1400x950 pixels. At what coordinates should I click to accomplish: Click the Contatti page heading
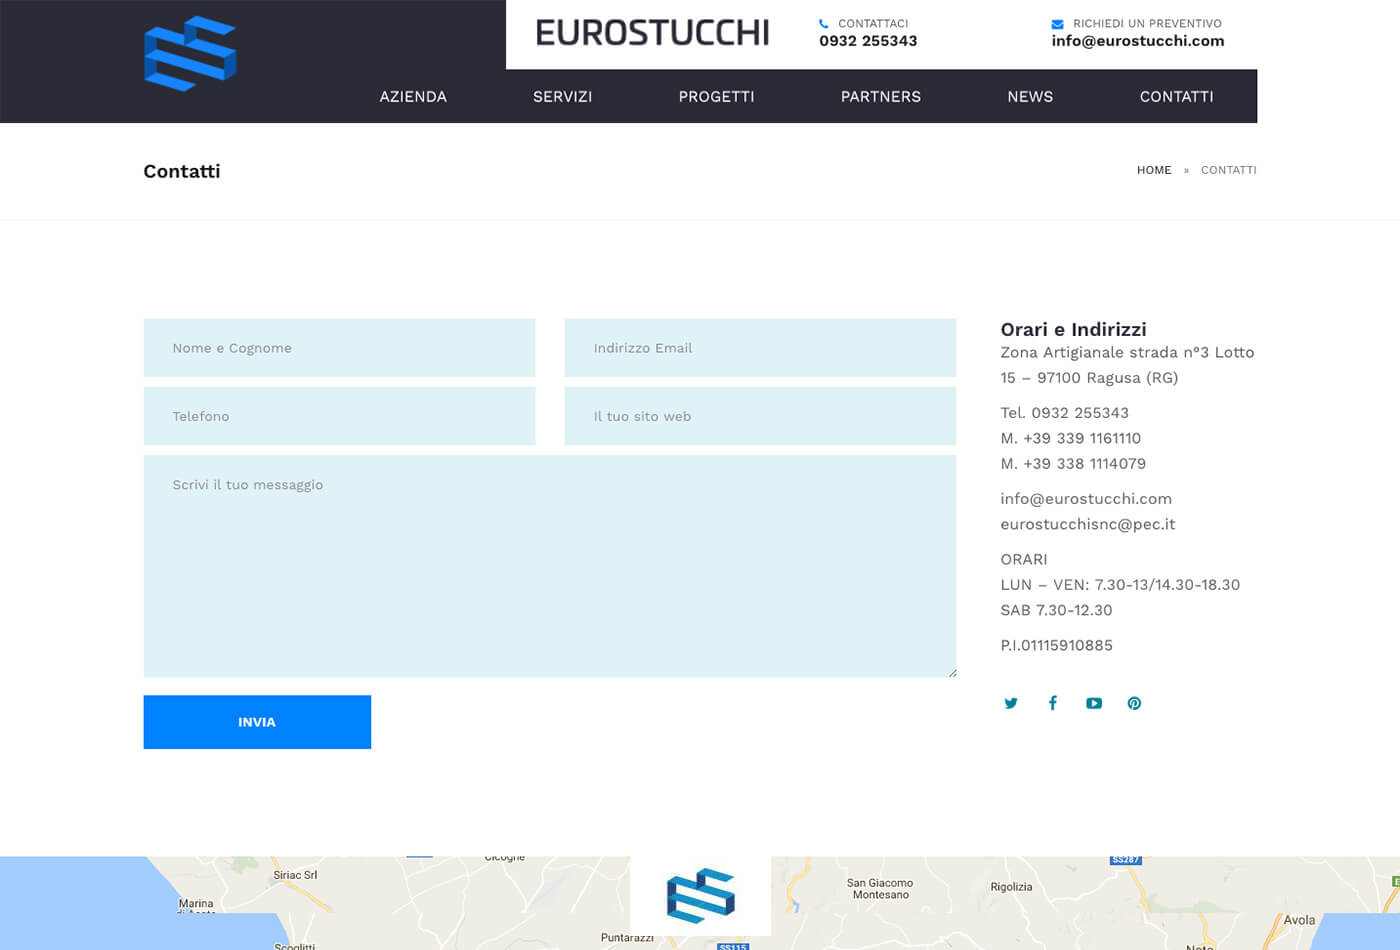tap(182, 171)
